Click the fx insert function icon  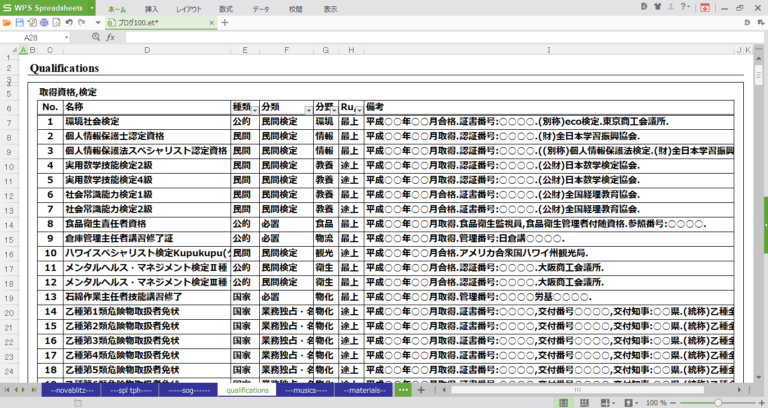click(x=110, y=37)
